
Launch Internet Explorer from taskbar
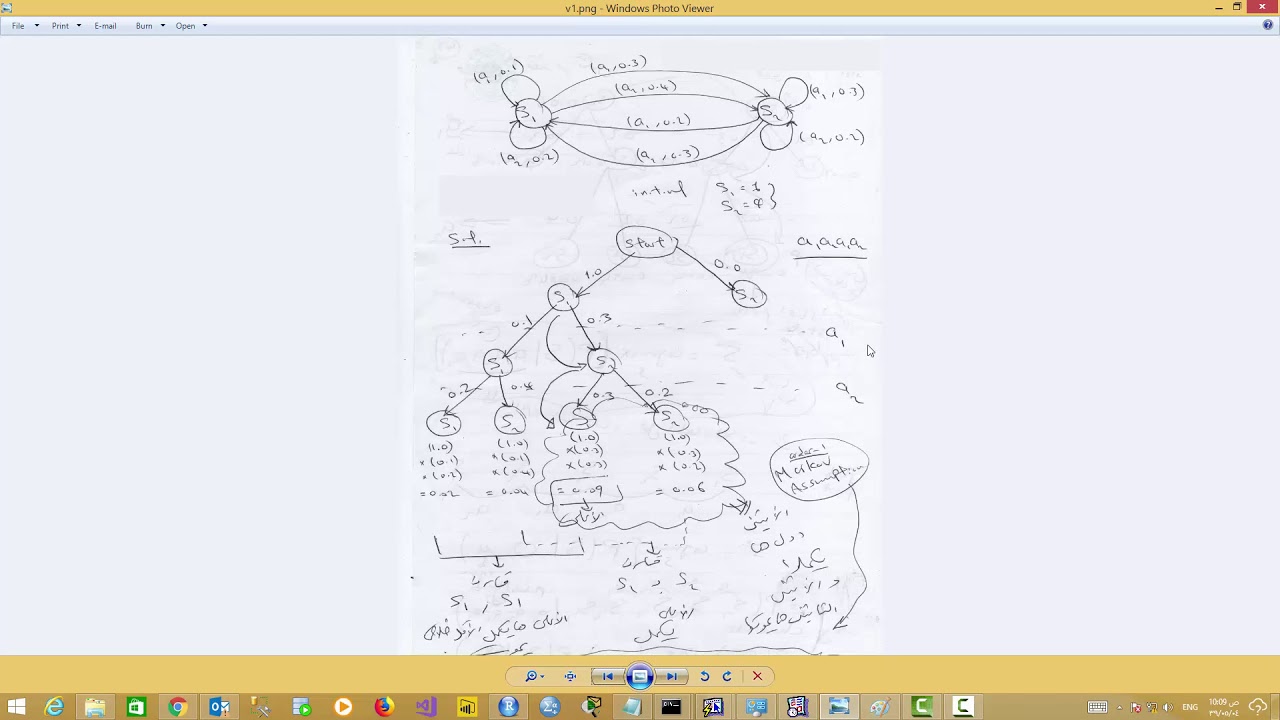pyautogui.click(x=54, y=707)
